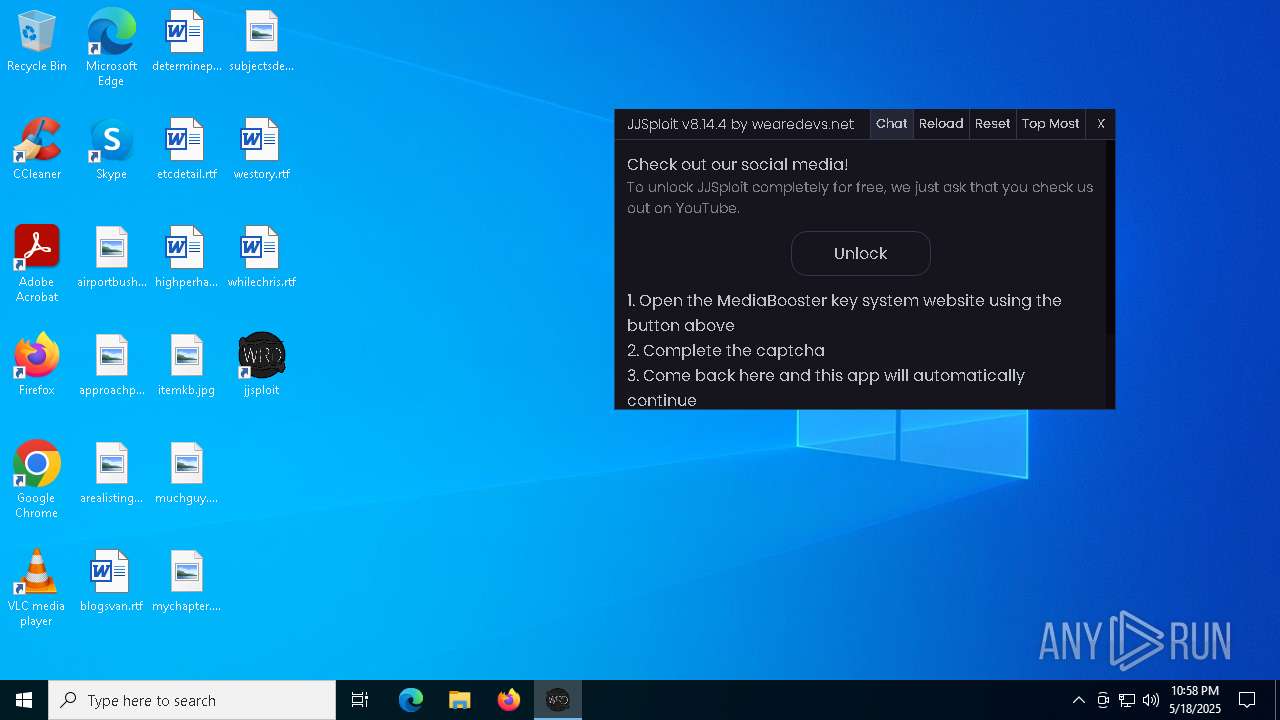
Task: Select the blogsvan.rtf file icon
Action: (111, 582)
